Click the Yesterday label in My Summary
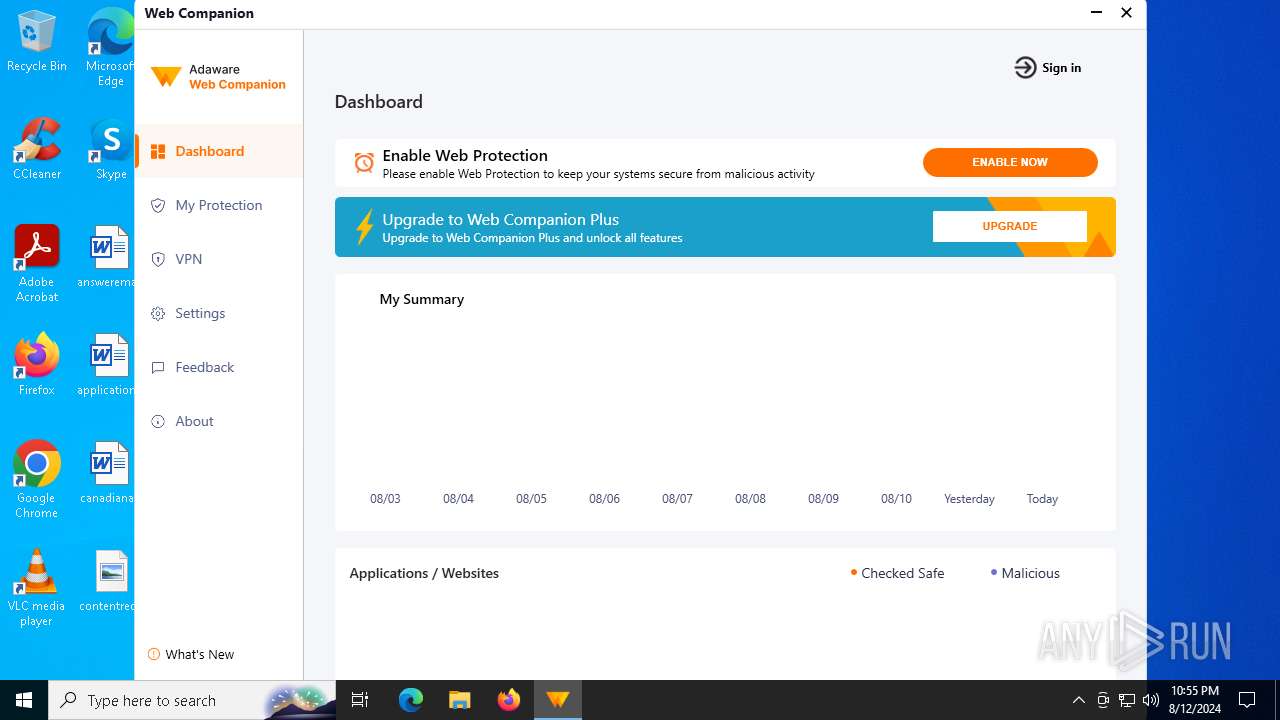 pos(969,499)
